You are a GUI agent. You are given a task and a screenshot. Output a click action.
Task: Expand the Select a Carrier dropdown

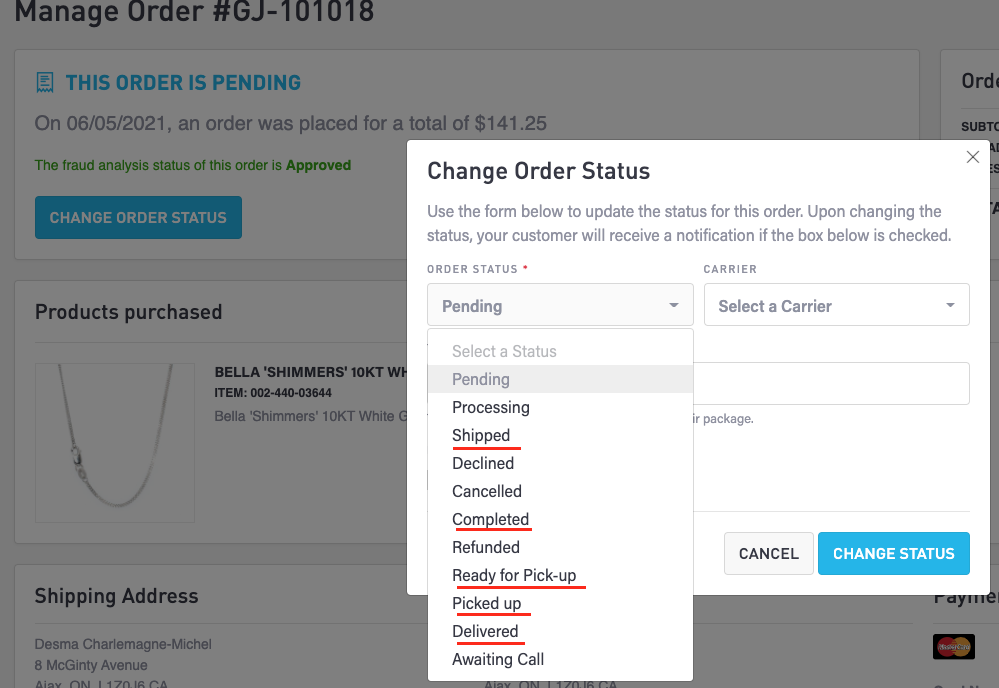pyautogui.click(x=836, y=306)
